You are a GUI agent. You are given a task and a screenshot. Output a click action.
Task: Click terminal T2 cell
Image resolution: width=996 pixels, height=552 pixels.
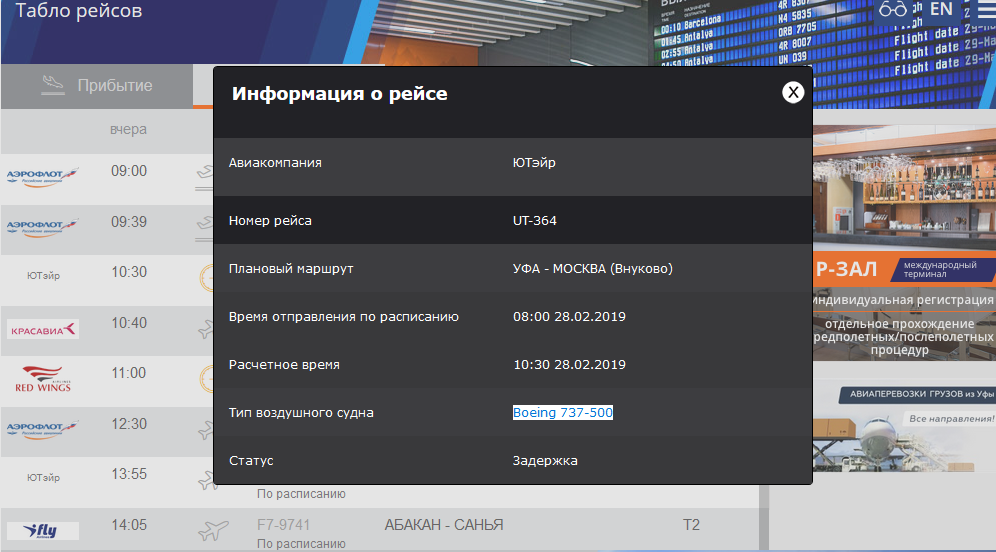pos(691,525)
